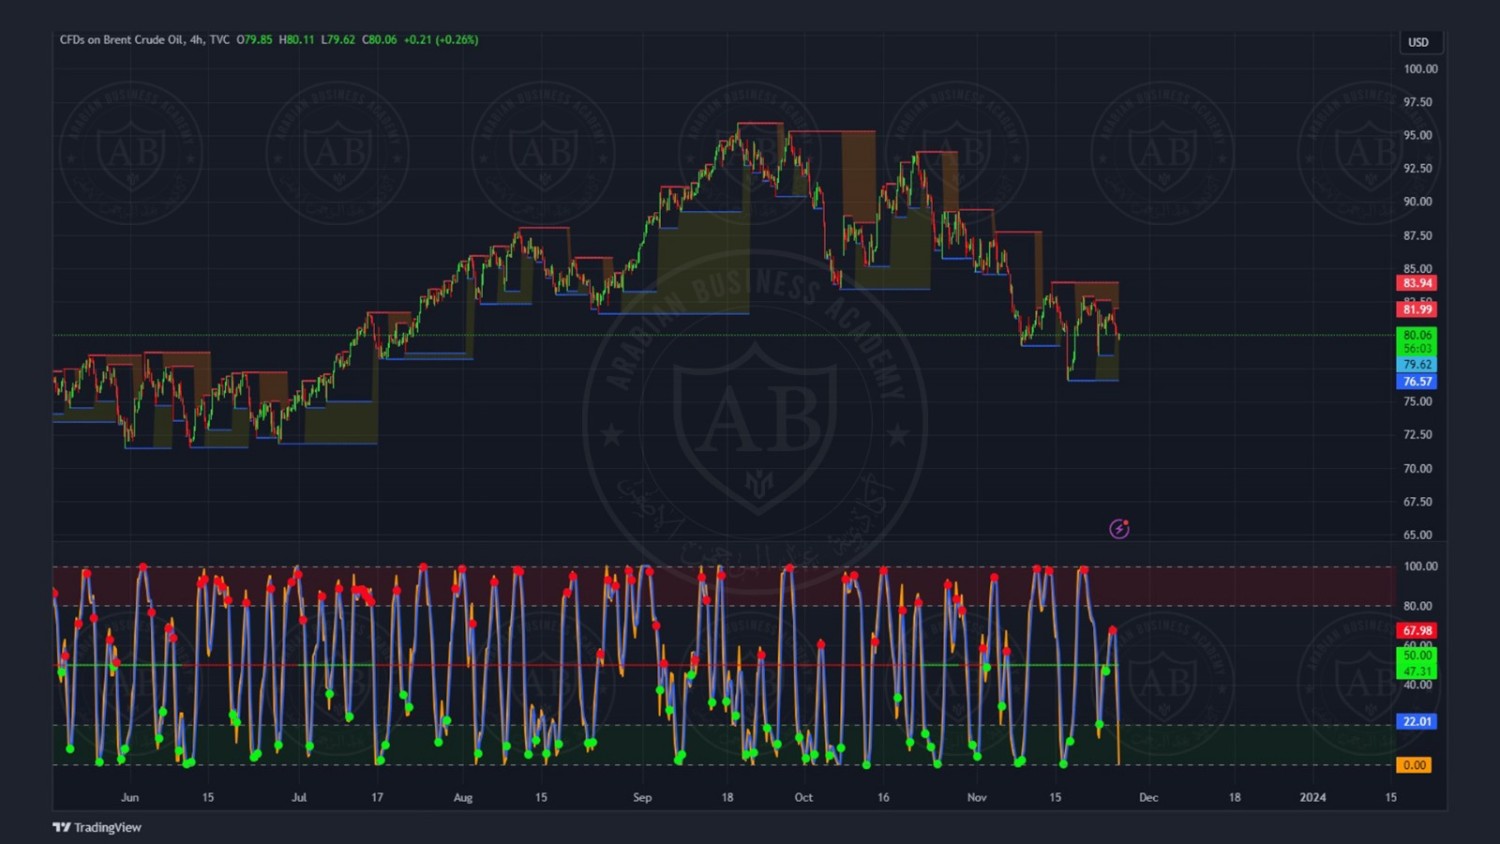1500x844 pixels.
Task: Click the symbol title CFDs on Brent Crude Oil
Action: [x=121, y=40]
